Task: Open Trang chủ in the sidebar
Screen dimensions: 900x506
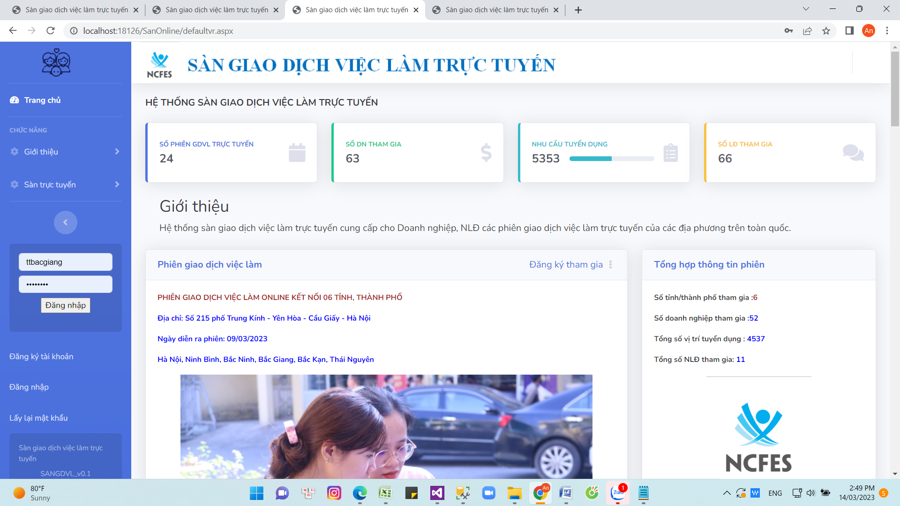Action: coord(36,100)
